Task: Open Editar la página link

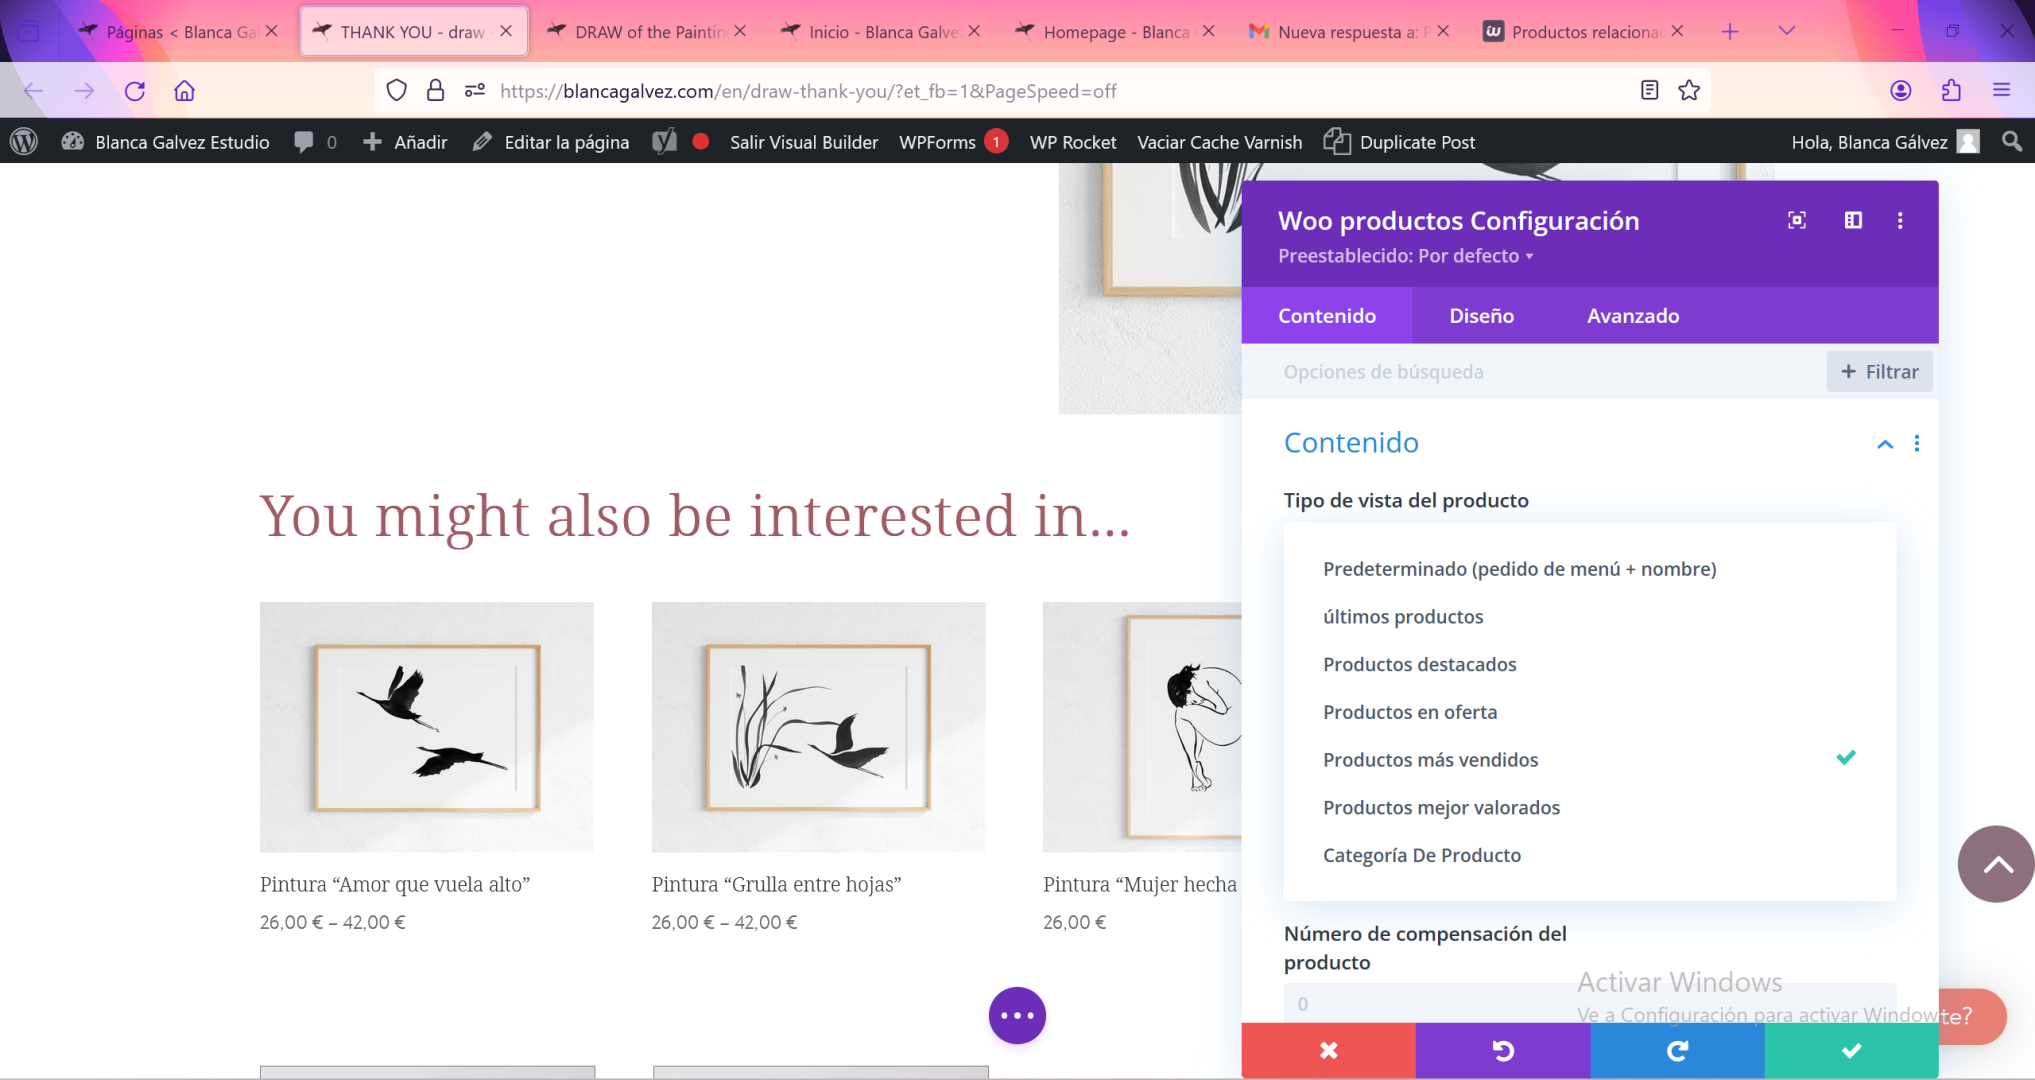Action: click(553, 142)
